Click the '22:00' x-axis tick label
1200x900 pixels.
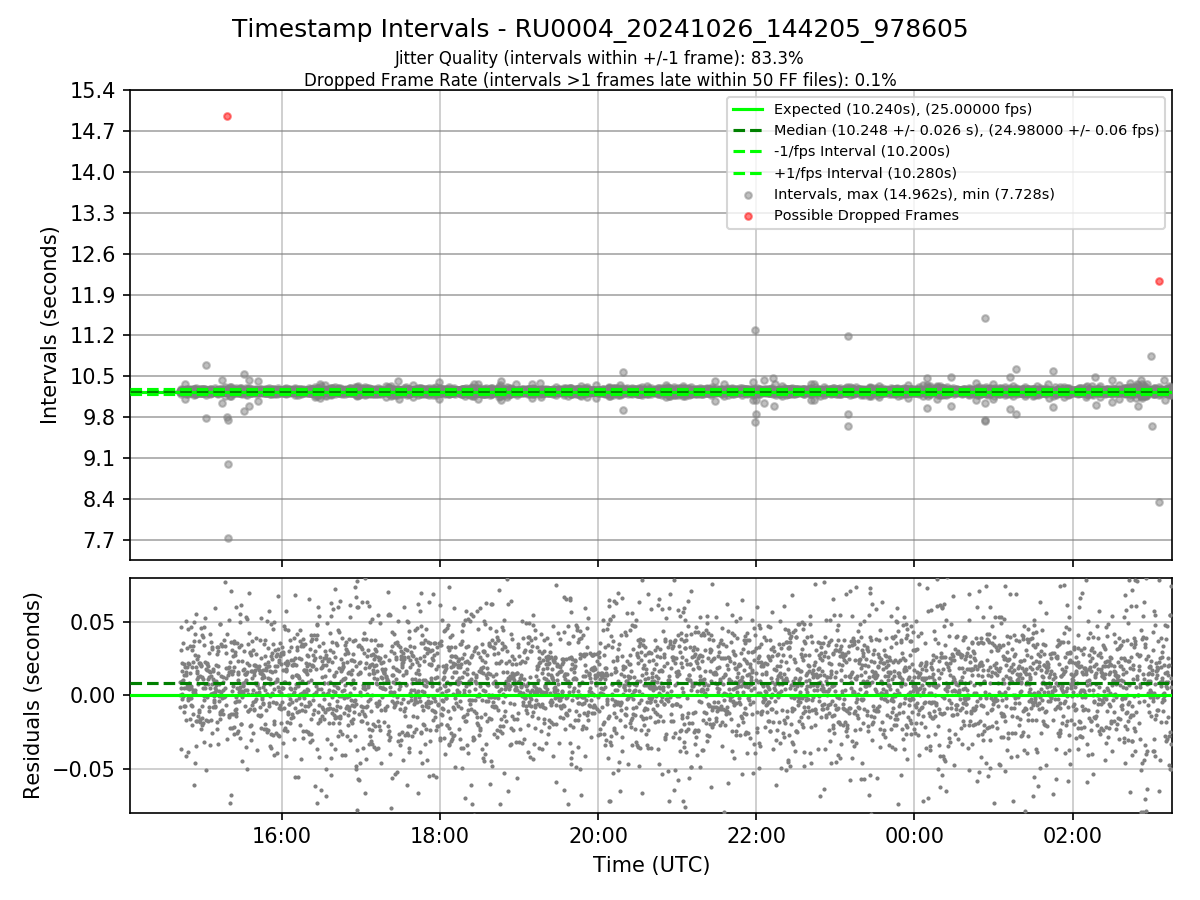[x=756, y=834]
